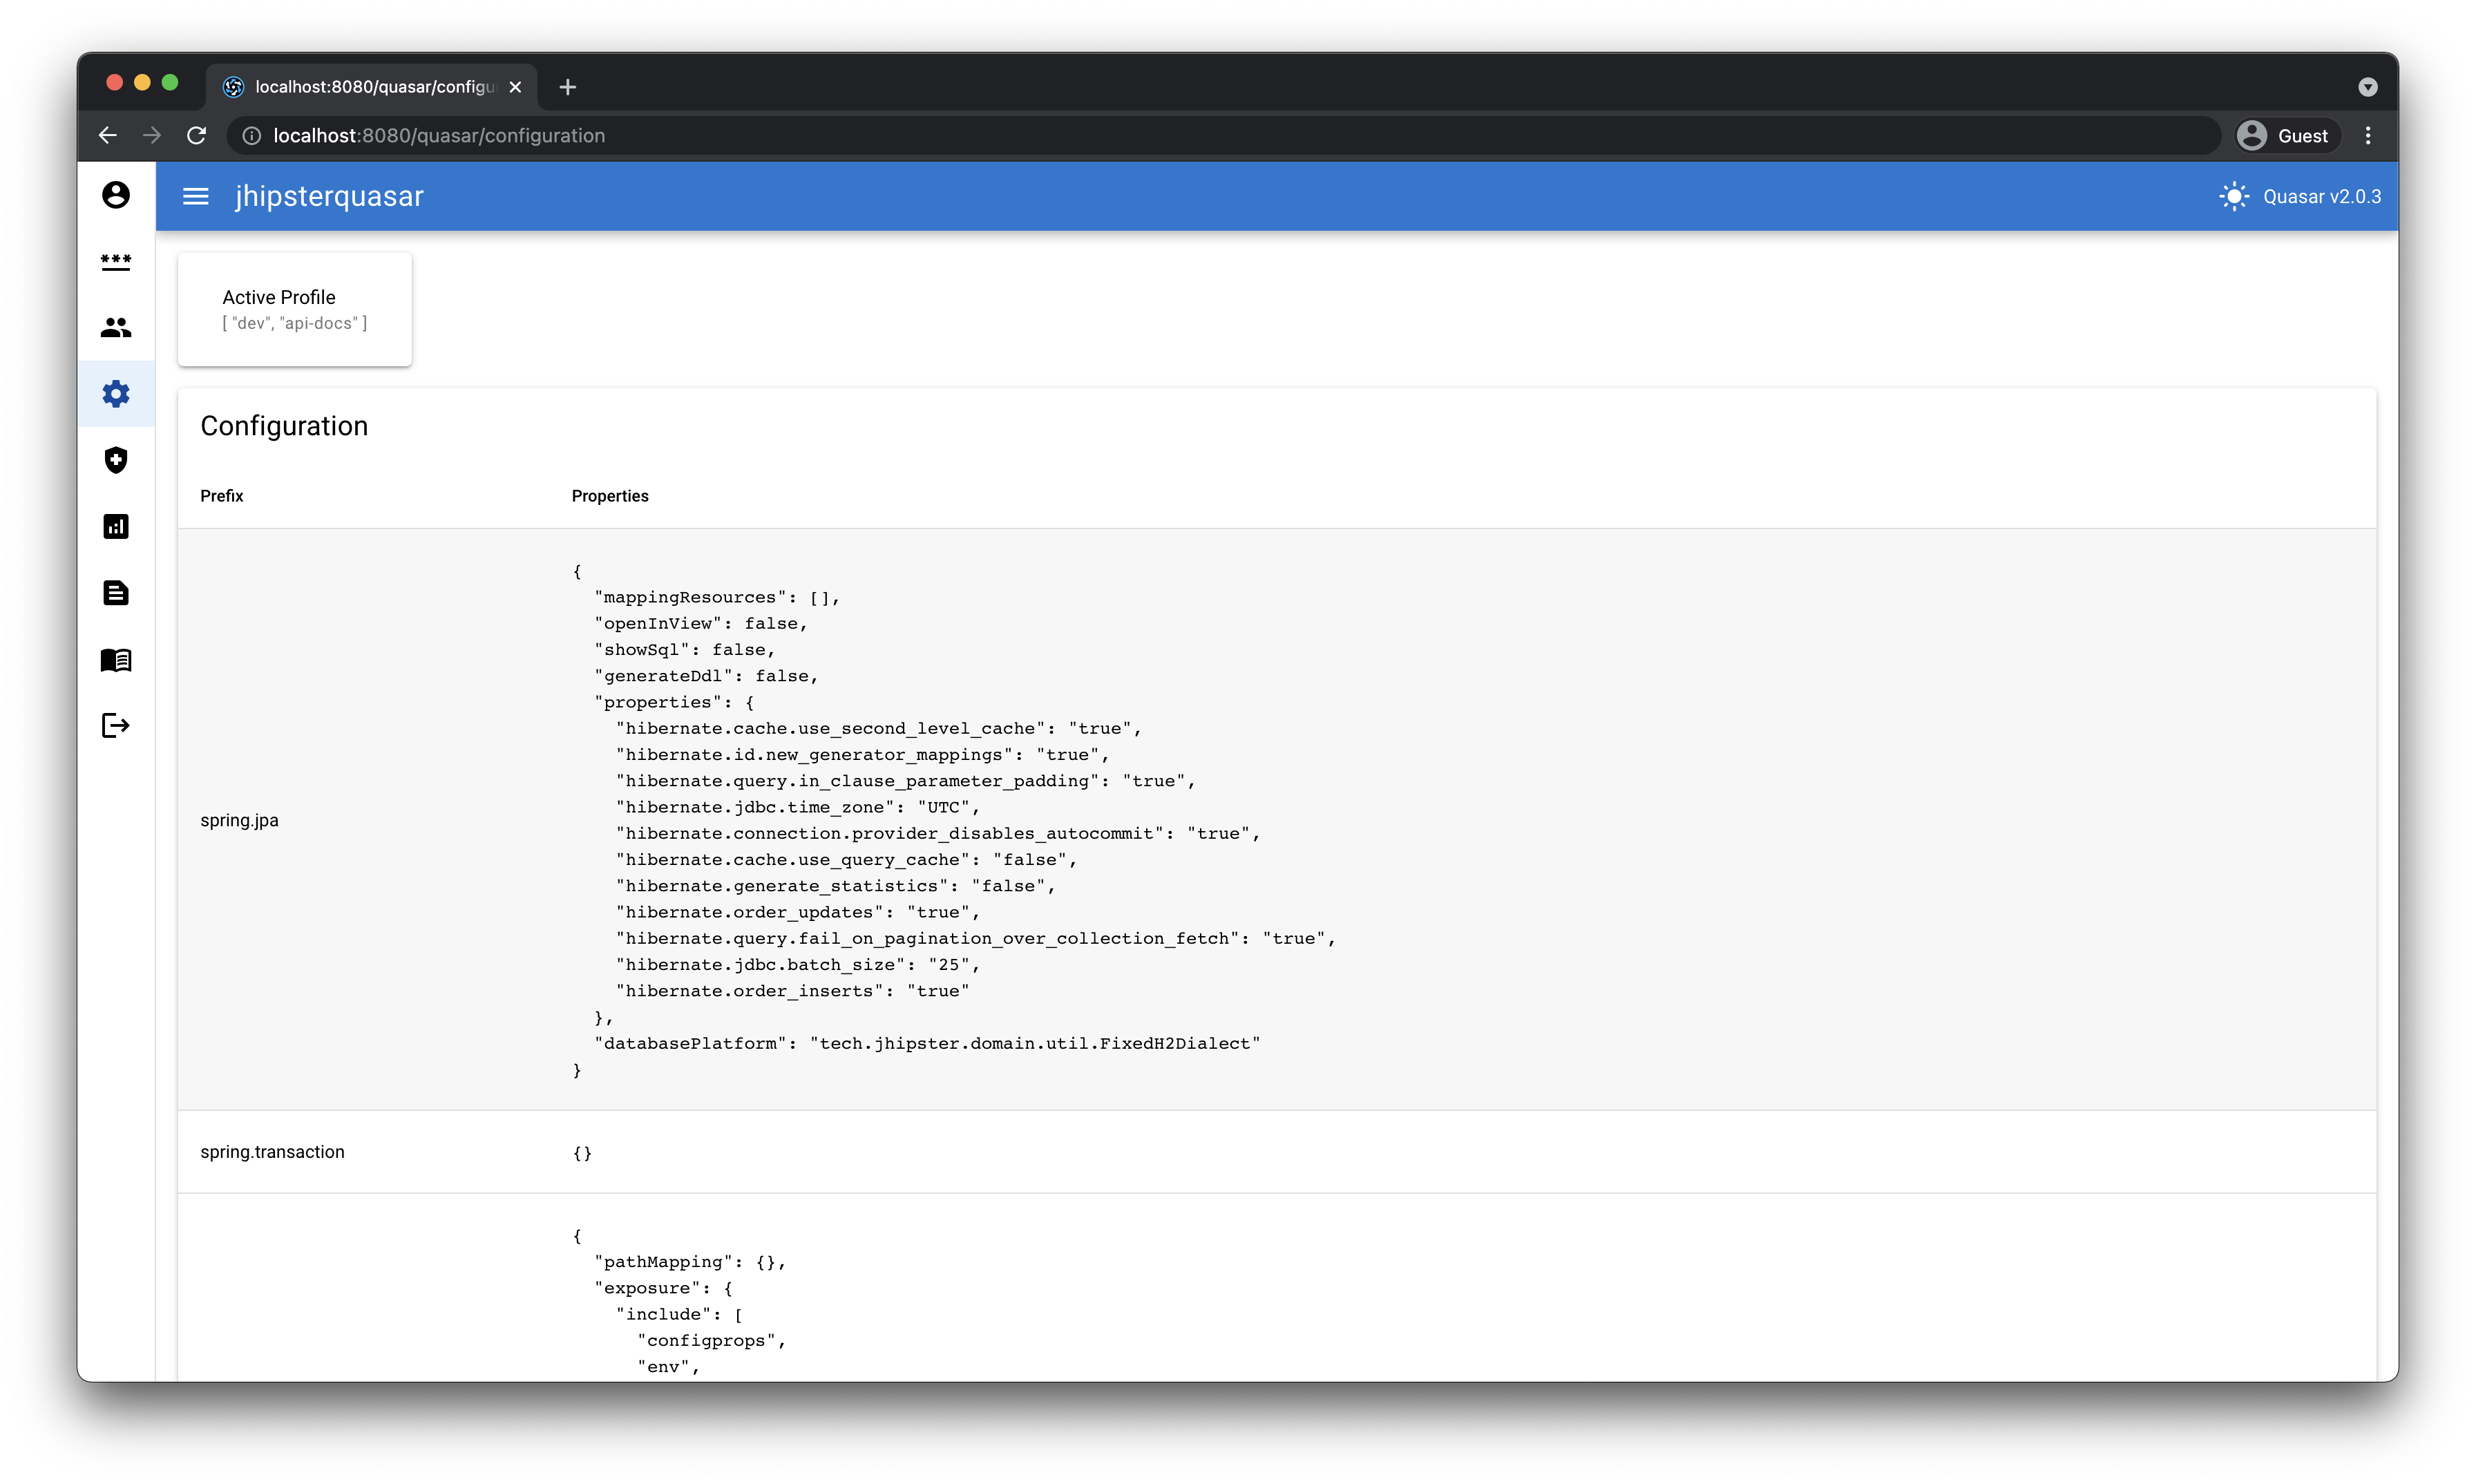Viewport: 2476px width, 1484px height.
Task: Open the API docs book icon
Action: pyautogui.click(x=116, y=660)
